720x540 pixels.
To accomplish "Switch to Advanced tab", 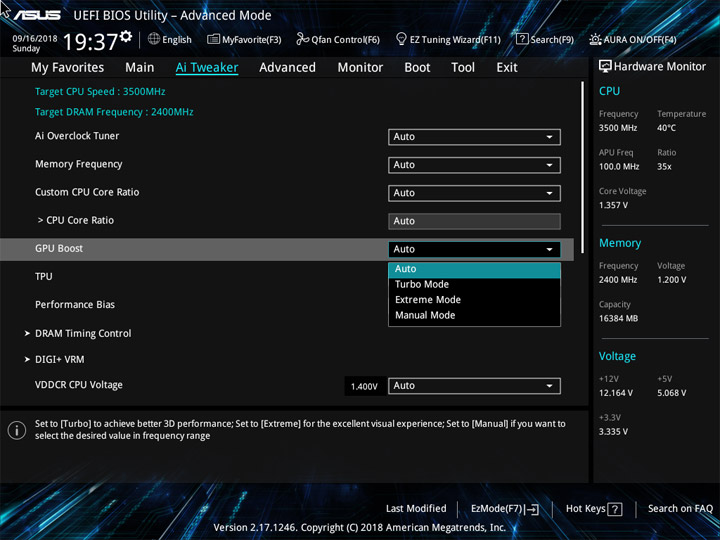I will [x=287, y=68].
